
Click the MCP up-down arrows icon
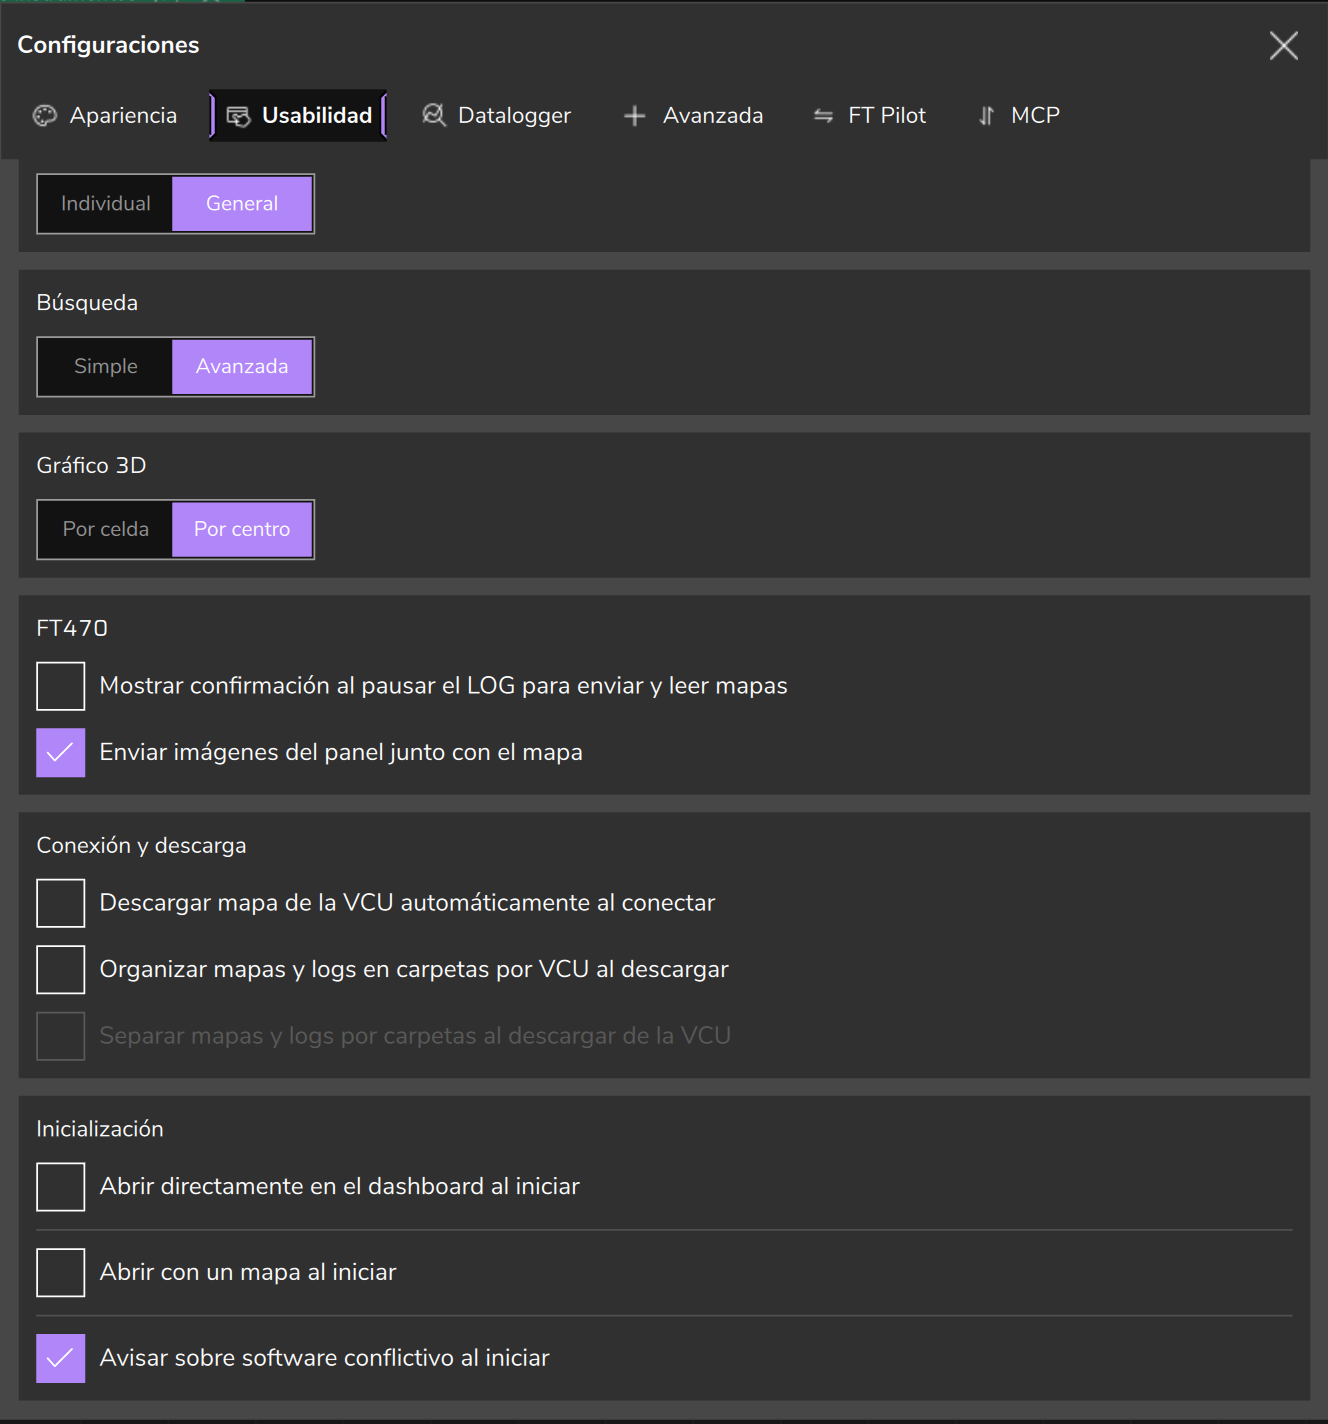point(987,116)
